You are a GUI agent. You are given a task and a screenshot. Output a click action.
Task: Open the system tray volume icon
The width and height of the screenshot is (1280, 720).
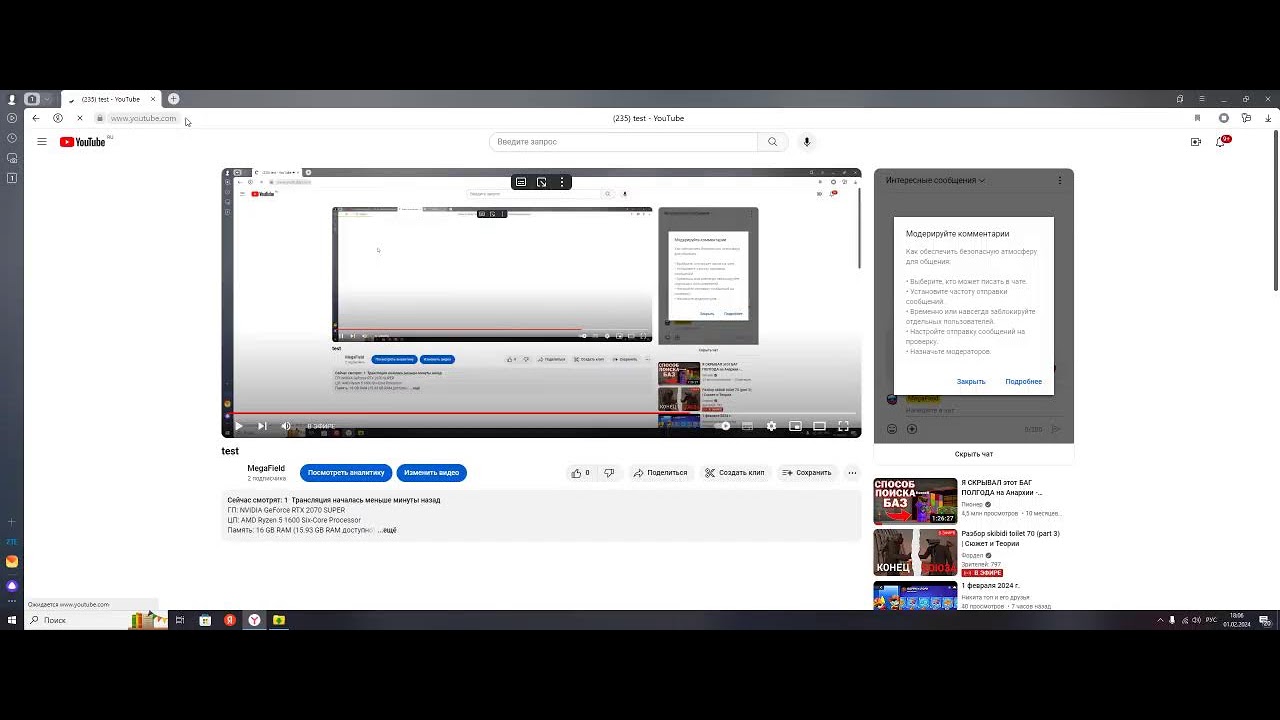pyautogui.click(x=1196, y=620)
